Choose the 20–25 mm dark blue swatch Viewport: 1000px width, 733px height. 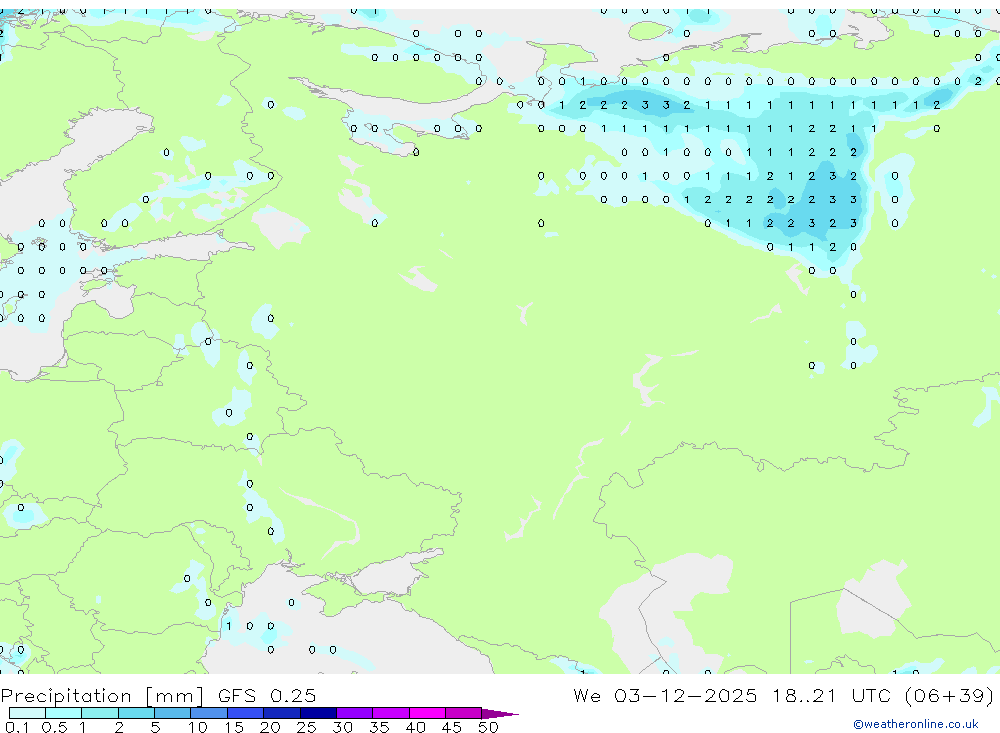point(282,713)
